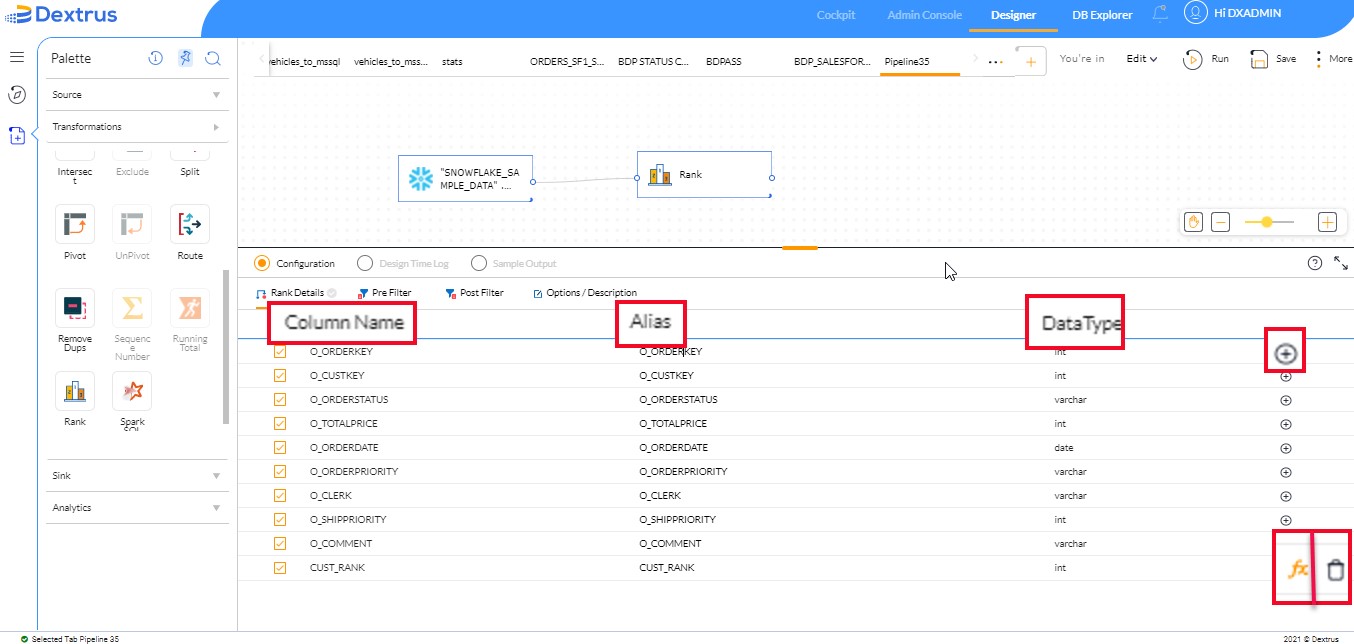Image resolution: width=1354 pixels, height=644 pixels.
Task: Click the Rank node on canvas
Action: tap(704, 174)
